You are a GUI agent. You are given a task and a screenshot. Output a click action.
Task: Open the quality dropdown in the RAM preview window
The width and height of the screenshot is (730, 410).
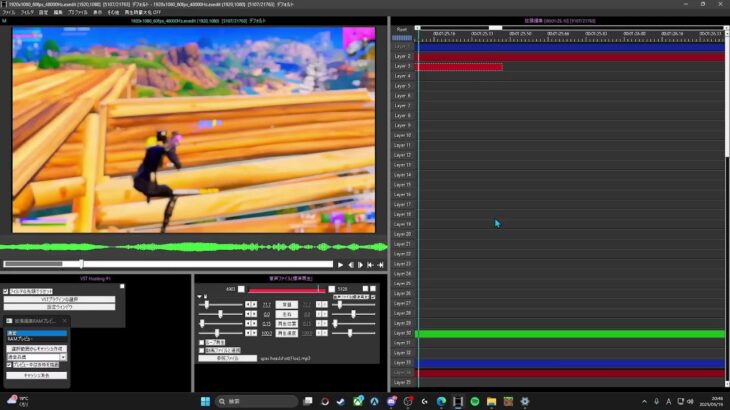pos(36,356)
